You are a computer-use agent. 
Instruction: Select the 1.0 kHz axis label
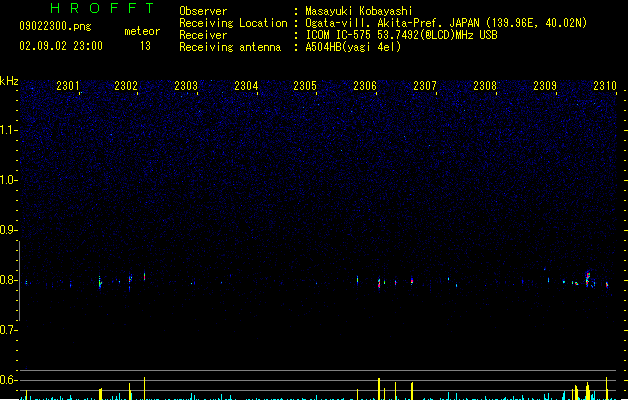tap(8, 180)
